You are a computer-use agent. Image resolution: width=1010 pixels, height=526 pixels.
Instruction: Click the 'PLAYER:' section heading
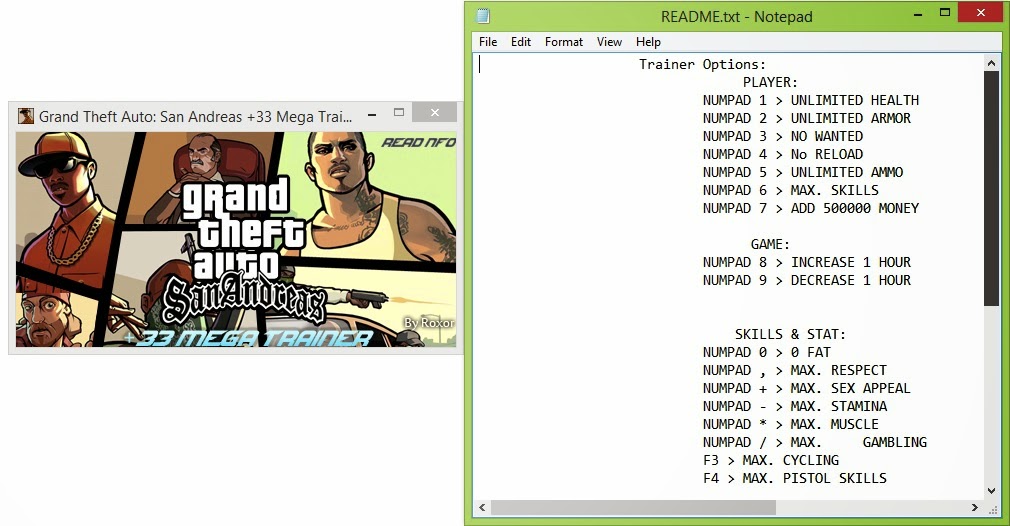tap(770, 82)
